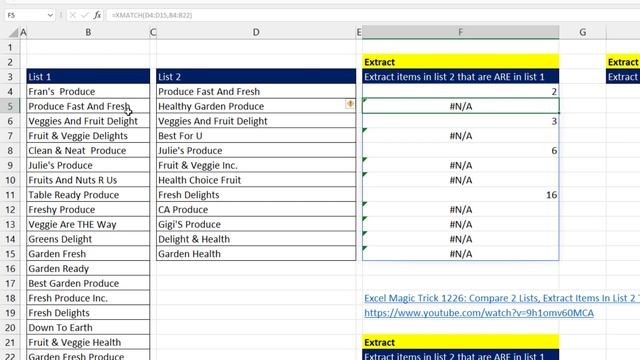Select row 20 header
The width and height of the screenshot is (640, 360).
pyautogui.click(x=10, y=327)
